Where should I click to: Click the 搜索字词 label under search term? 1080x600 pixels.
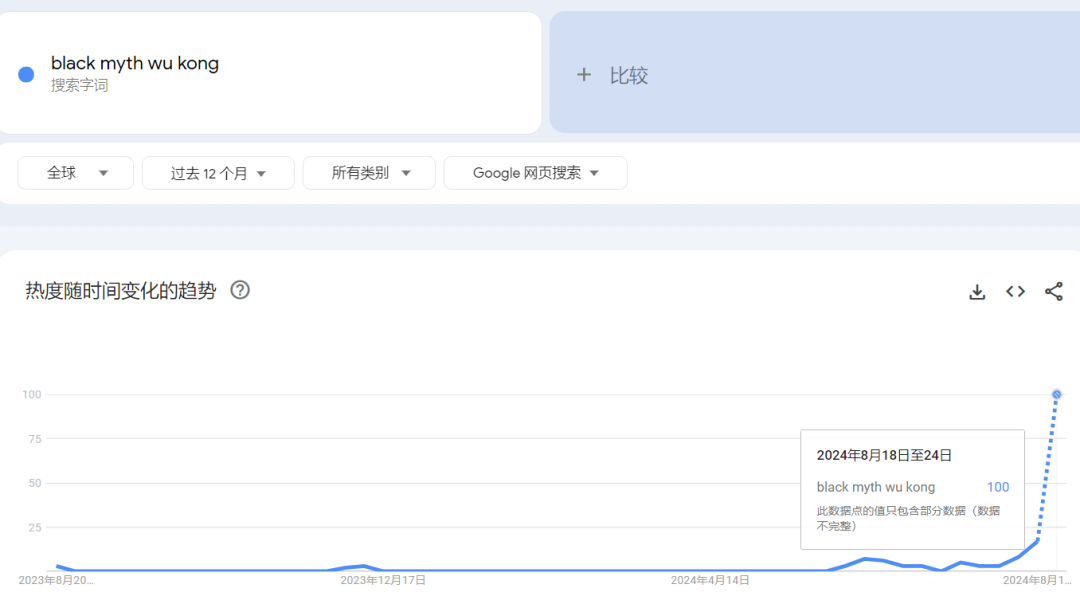[x=79, y=85]
